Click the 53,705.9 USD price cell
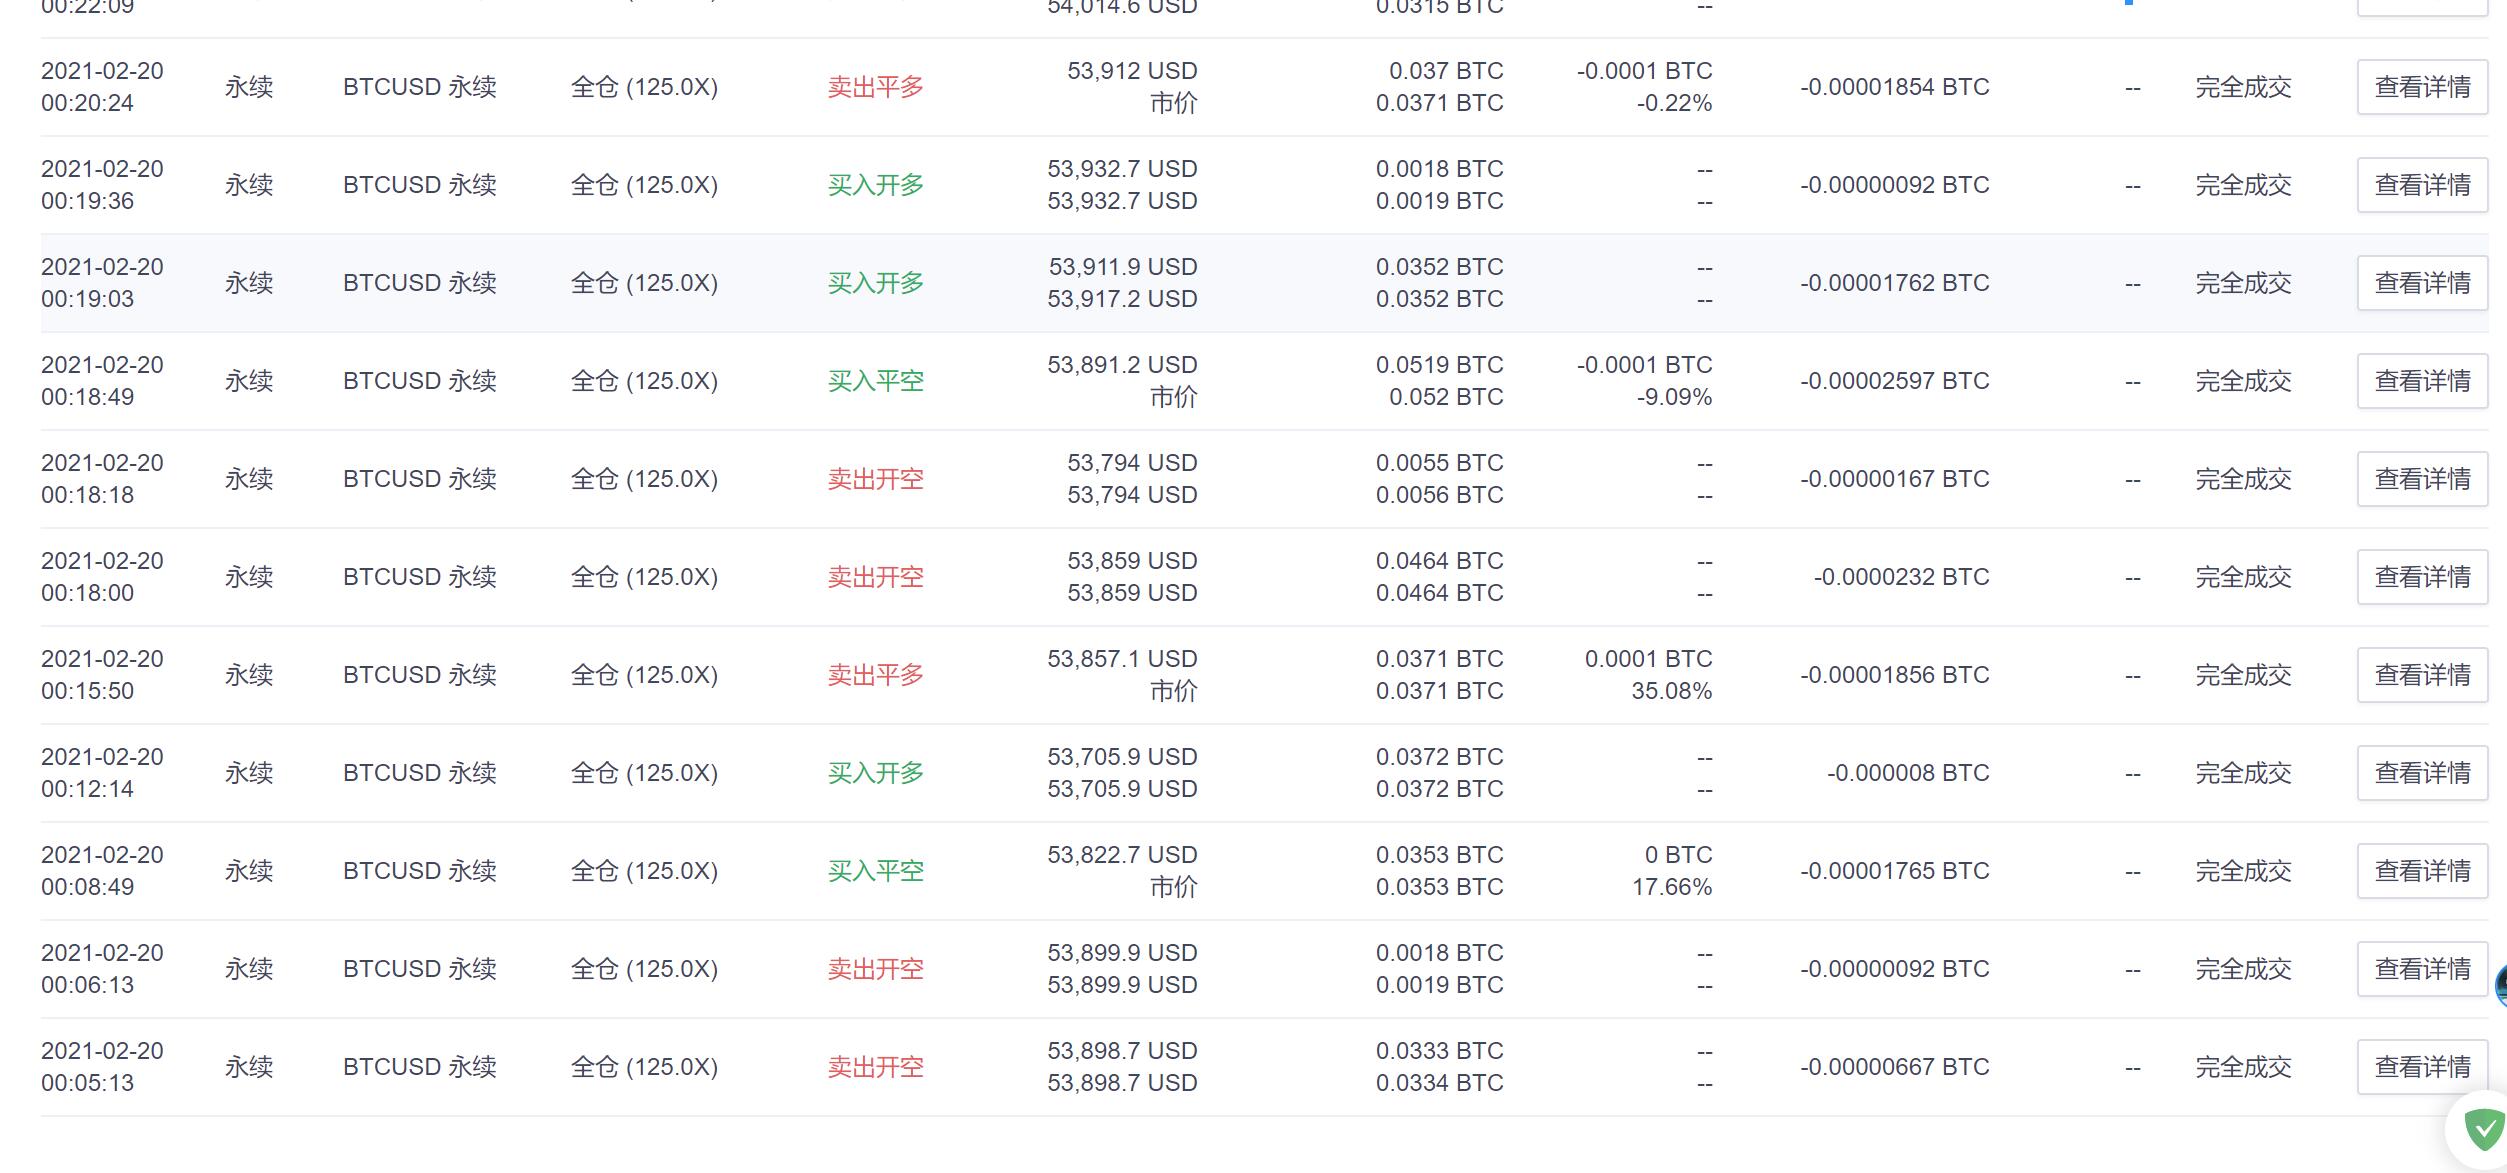This screenshot has height=1173, width=2507. click(1121, 757)
